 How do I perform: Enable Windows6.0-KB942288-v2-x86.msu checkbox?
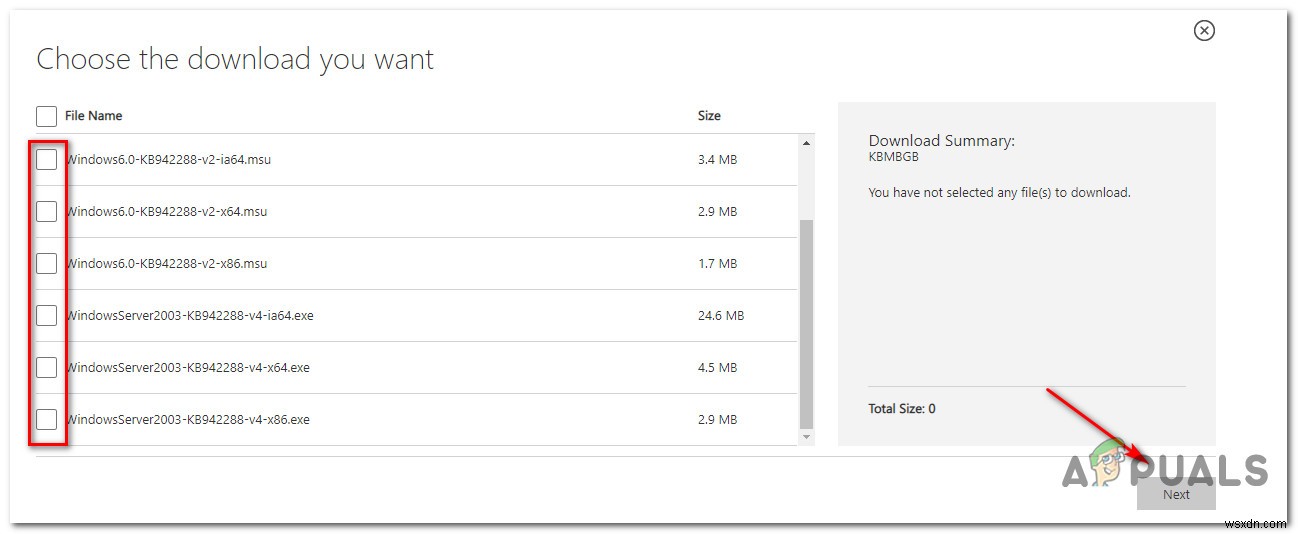[46, 264]
